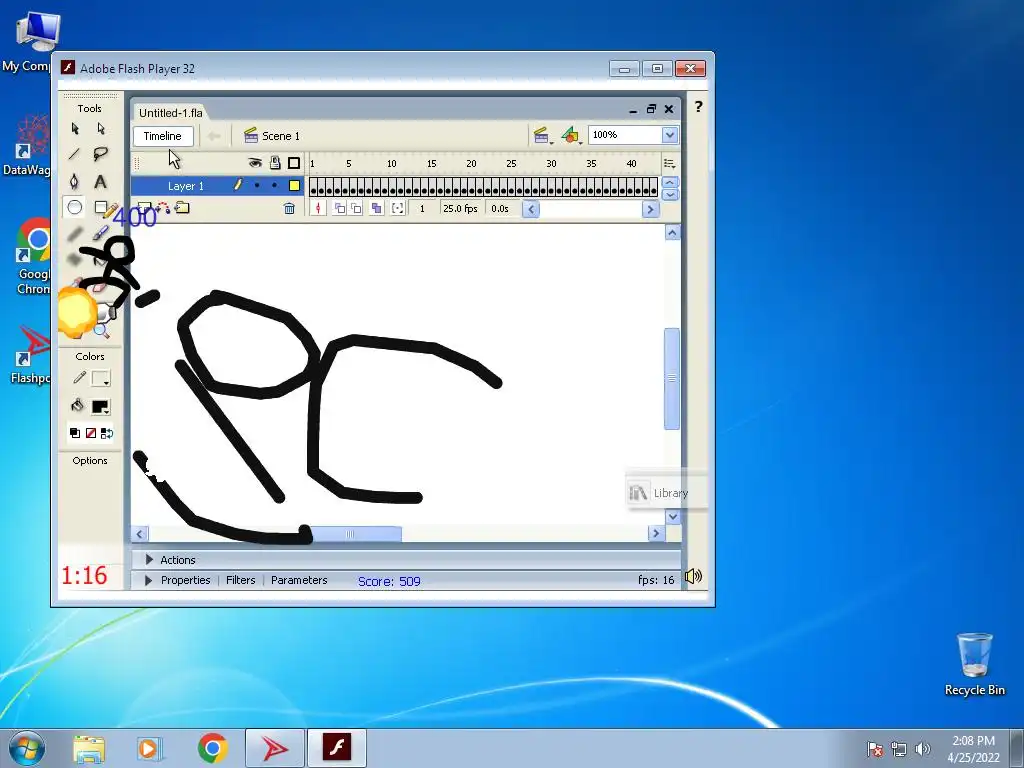Click the center frame button
Screen dimensions: 1024x768
[x=318, y=208]
